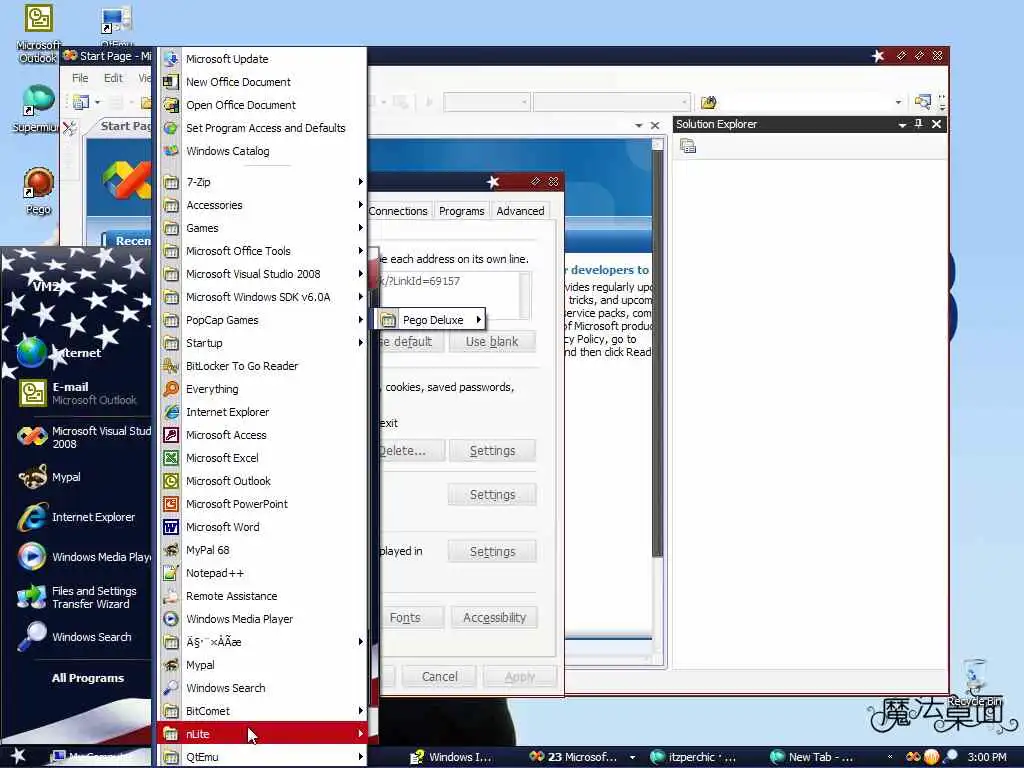Screen dimensions: 1024x768
Task: Open Solution Explorer window position dropdown
Action: coord(902,124)
